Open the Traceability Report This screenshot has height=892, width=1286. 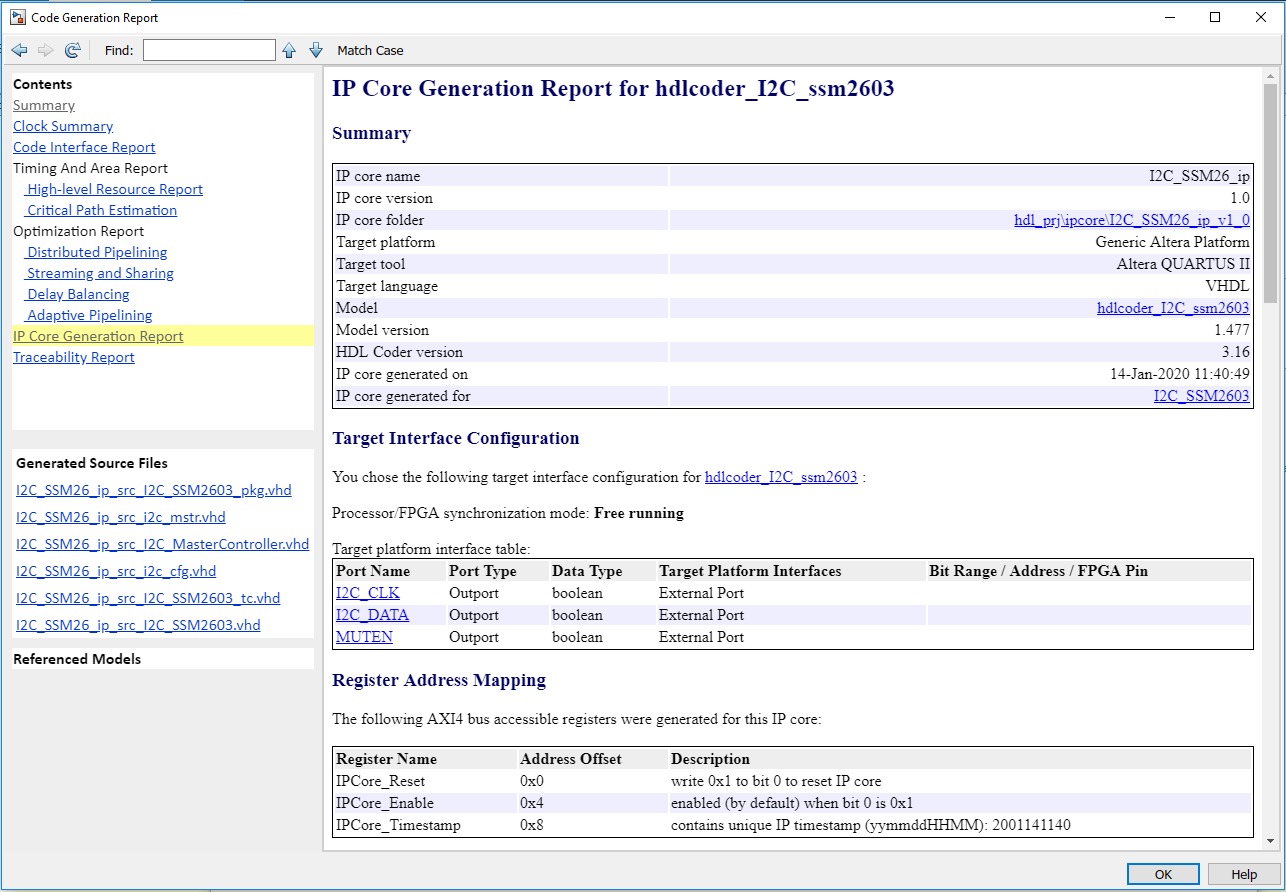pyautogui.click(x=74, y=357)
